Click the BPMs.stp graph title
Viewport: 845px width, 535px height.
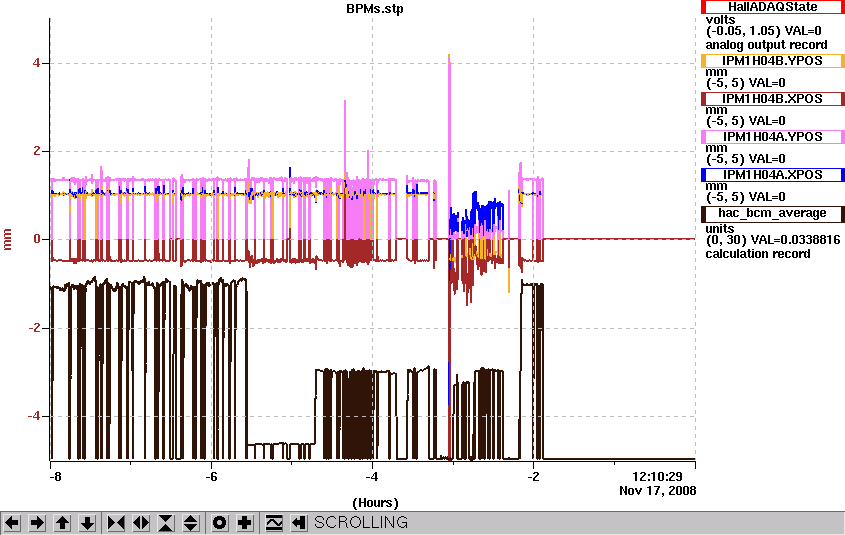[375, 9]
